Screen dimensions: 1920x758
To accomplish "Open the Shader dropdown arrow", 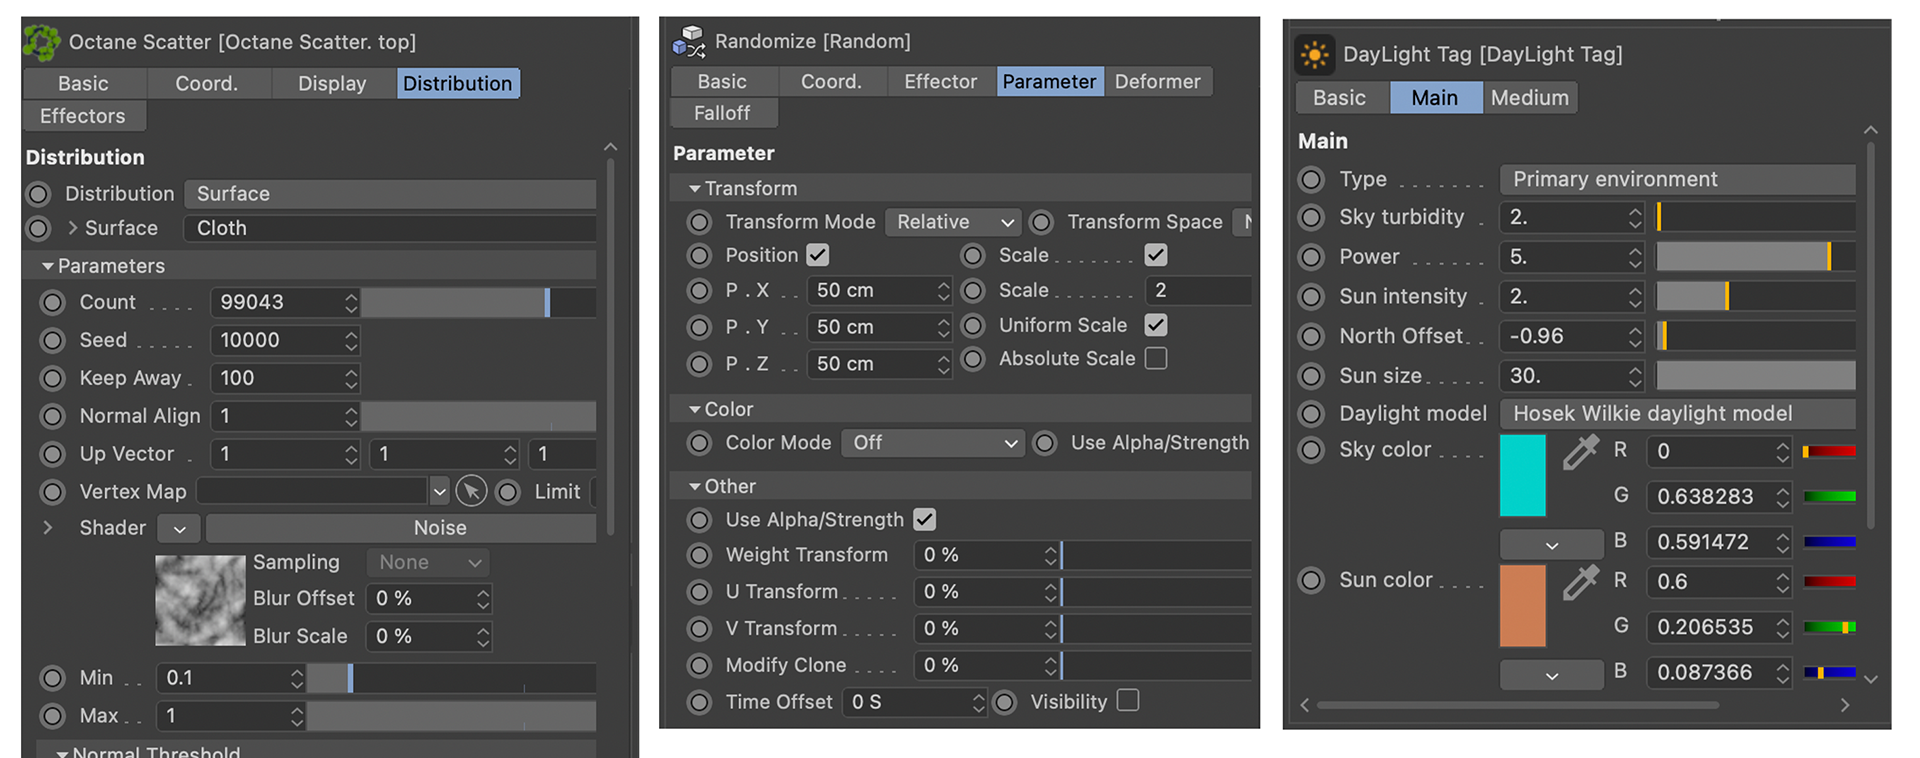I will coord(180,528).
